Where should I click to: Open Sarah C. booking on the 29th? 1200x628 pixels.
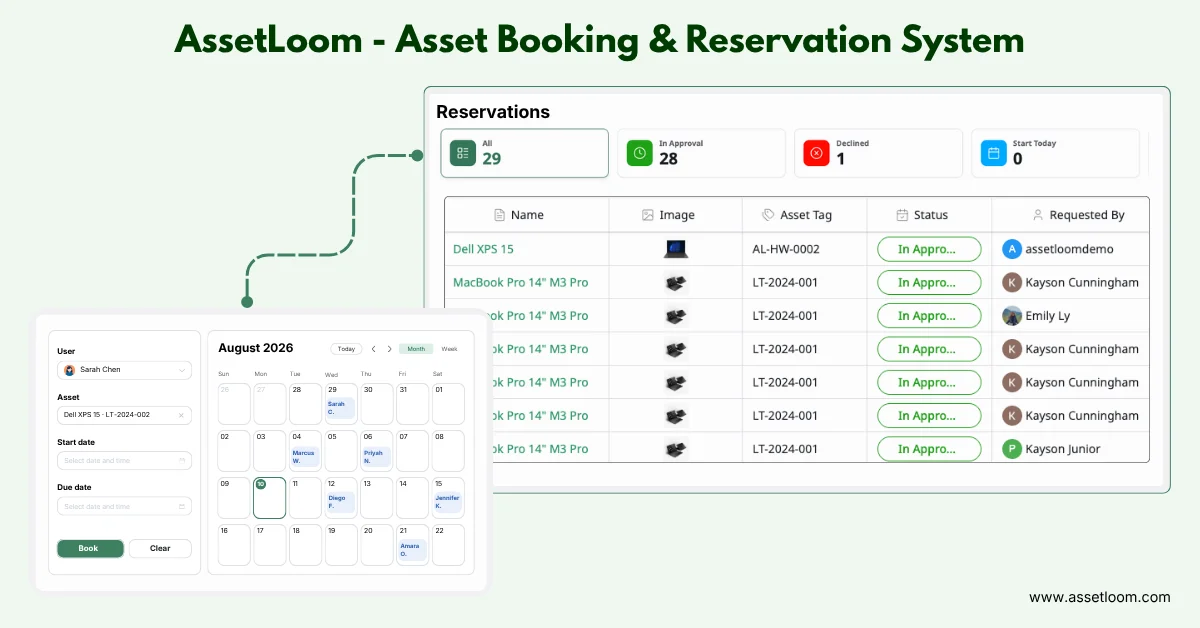340,408
